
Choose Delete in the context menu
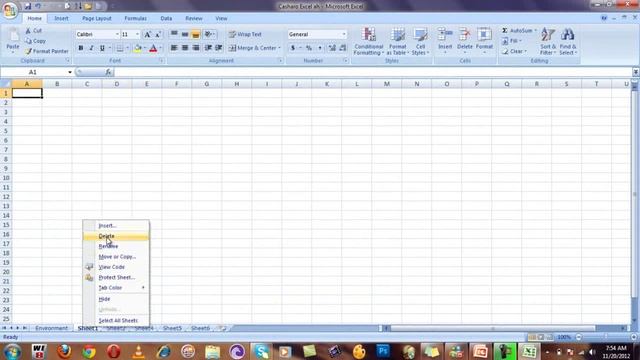click(116, 236)
